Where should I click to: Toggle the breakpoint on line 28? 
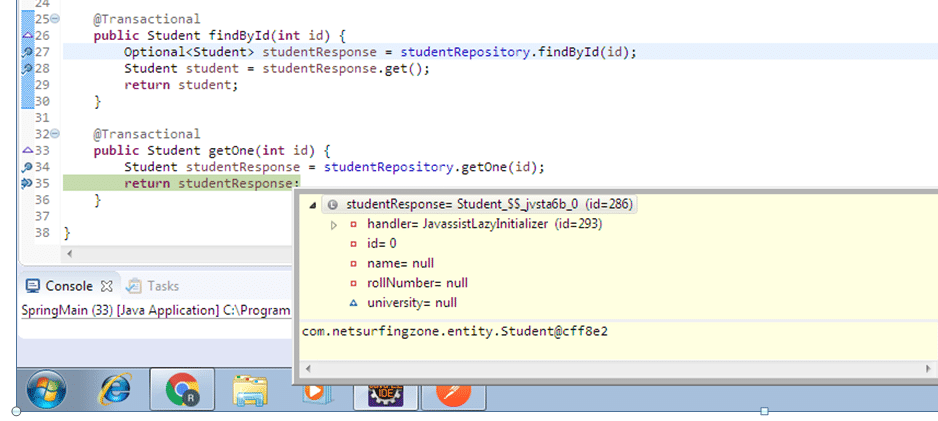[x=26, y=68]
